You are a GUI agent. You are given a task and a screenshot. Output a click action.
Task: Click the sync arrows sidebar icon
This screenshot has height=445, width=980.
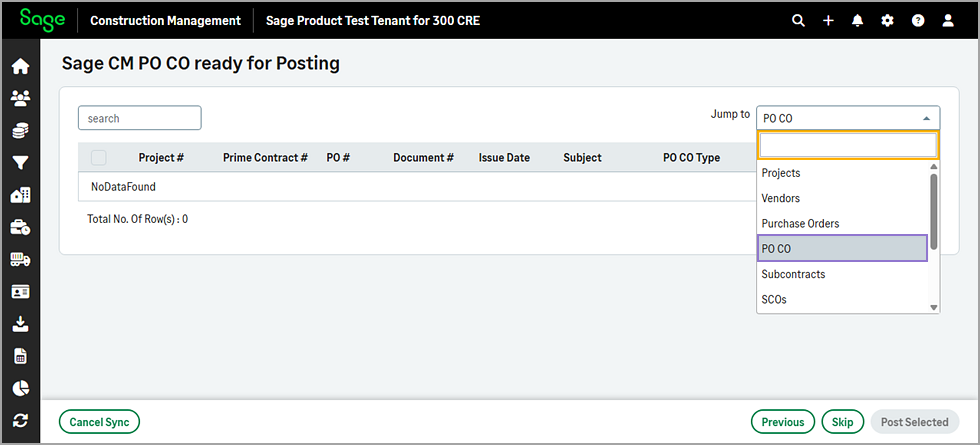(21, 421)
